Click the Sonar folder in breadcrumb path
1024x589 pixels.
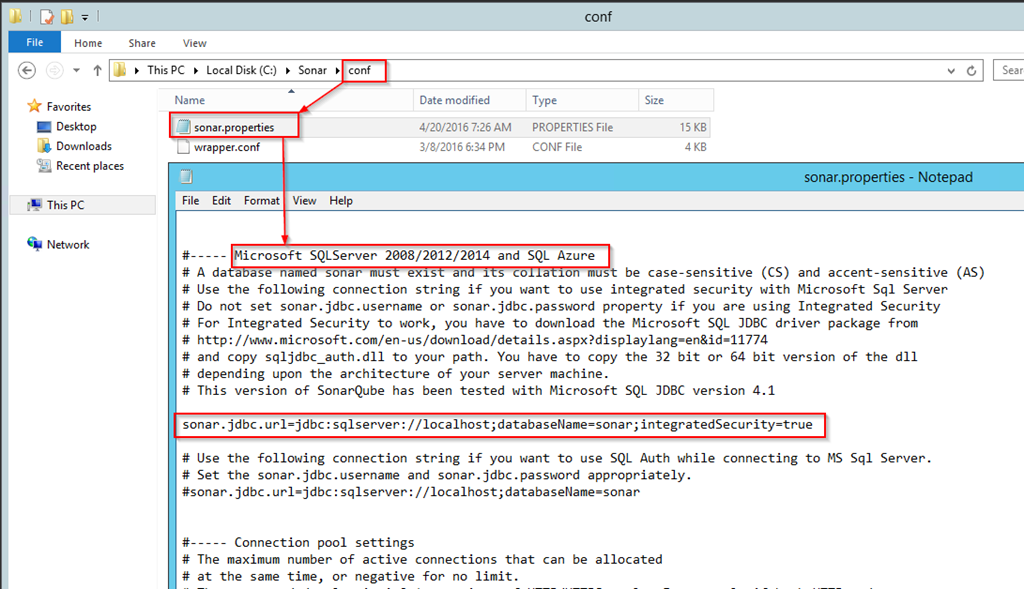tap(312, 70)
